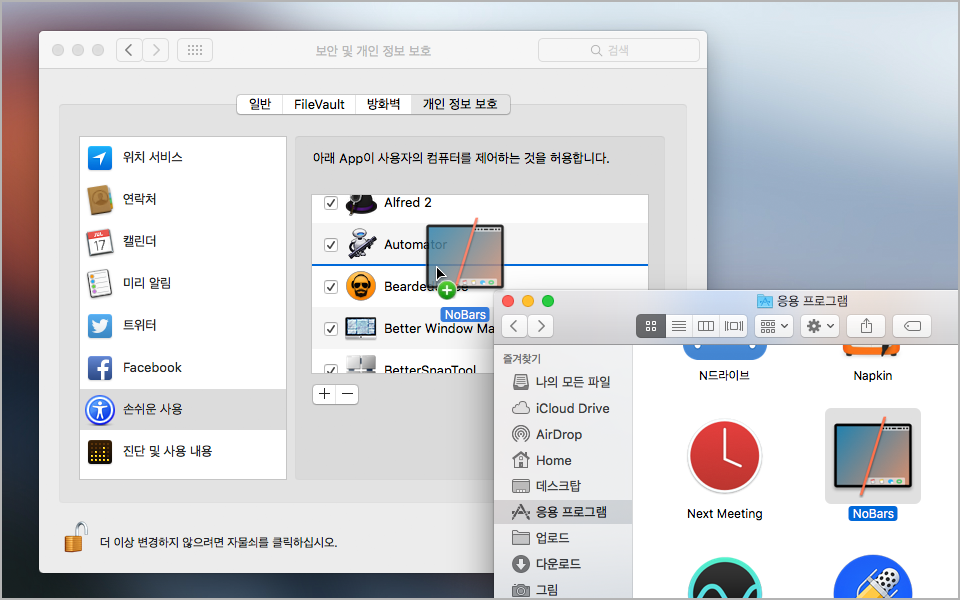This screenshot has height=600, width=960.
Task: Uncheck the Alfred 2 checkbox
Action: [331, 203]
